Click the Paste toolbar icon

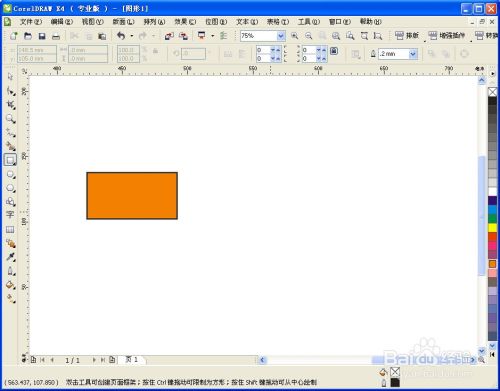point(102,36)
